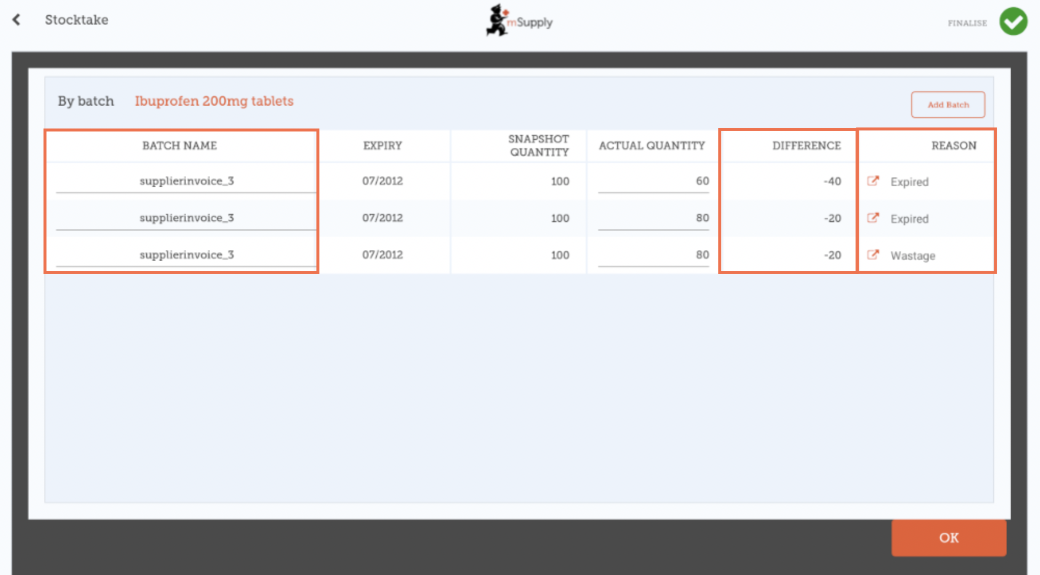This screenshot has height=575, width=1040.
Task: Click the Expiry column header
Action: point(382,146)
